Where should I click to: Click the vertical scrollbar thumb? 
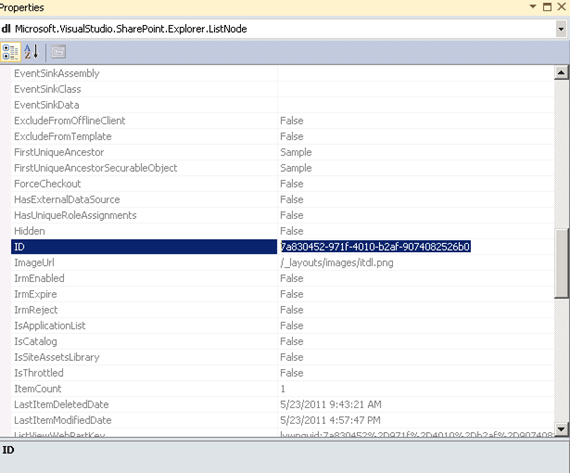[561, 263]
